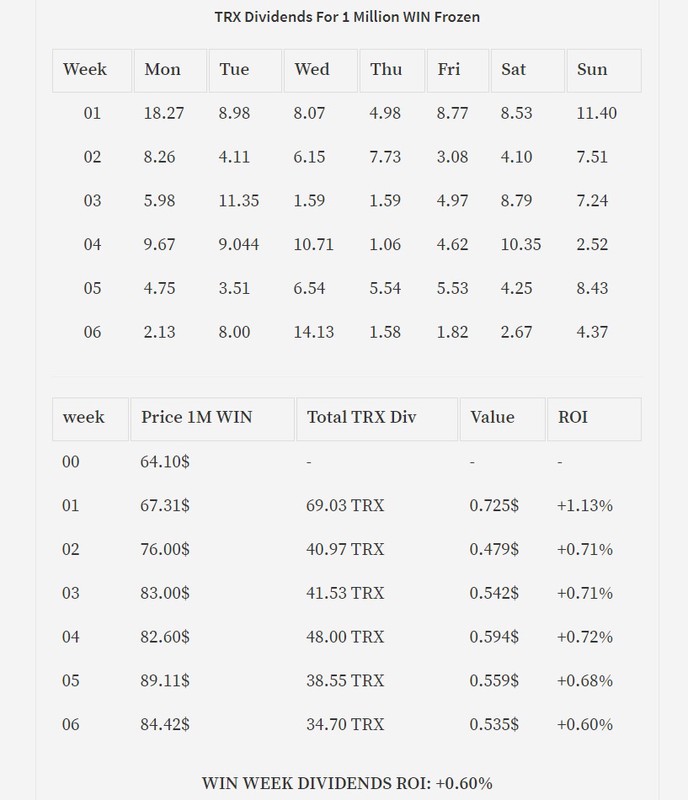Select Monday week 01 value 18.27
Screen dimensions: 688x800
[163, 113]
